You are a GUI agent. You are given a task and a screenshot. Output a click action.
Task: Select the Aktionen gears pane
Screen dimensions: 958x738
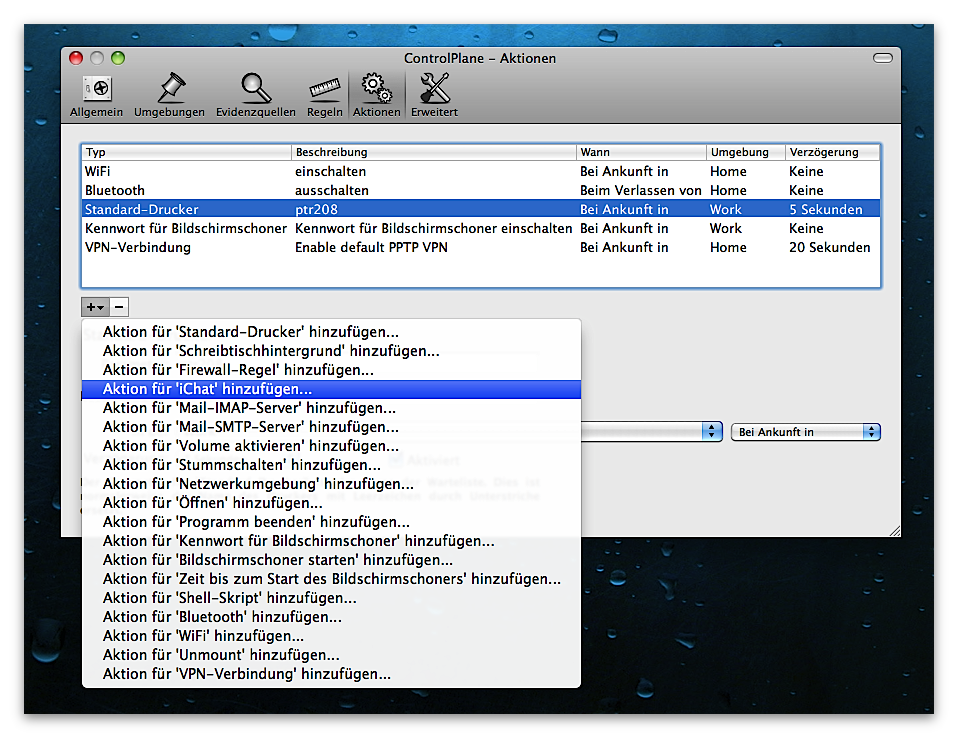pyautogui.click(x=376, y=96)
